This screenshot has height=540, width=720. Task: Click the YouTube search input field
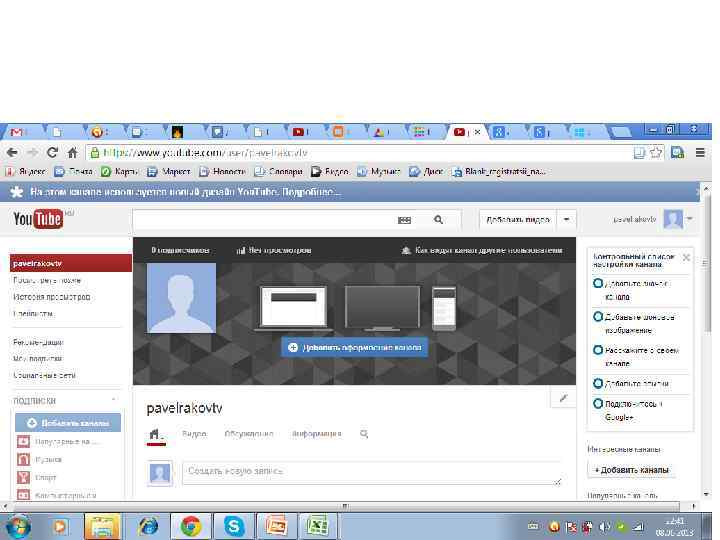click(264, 220)
